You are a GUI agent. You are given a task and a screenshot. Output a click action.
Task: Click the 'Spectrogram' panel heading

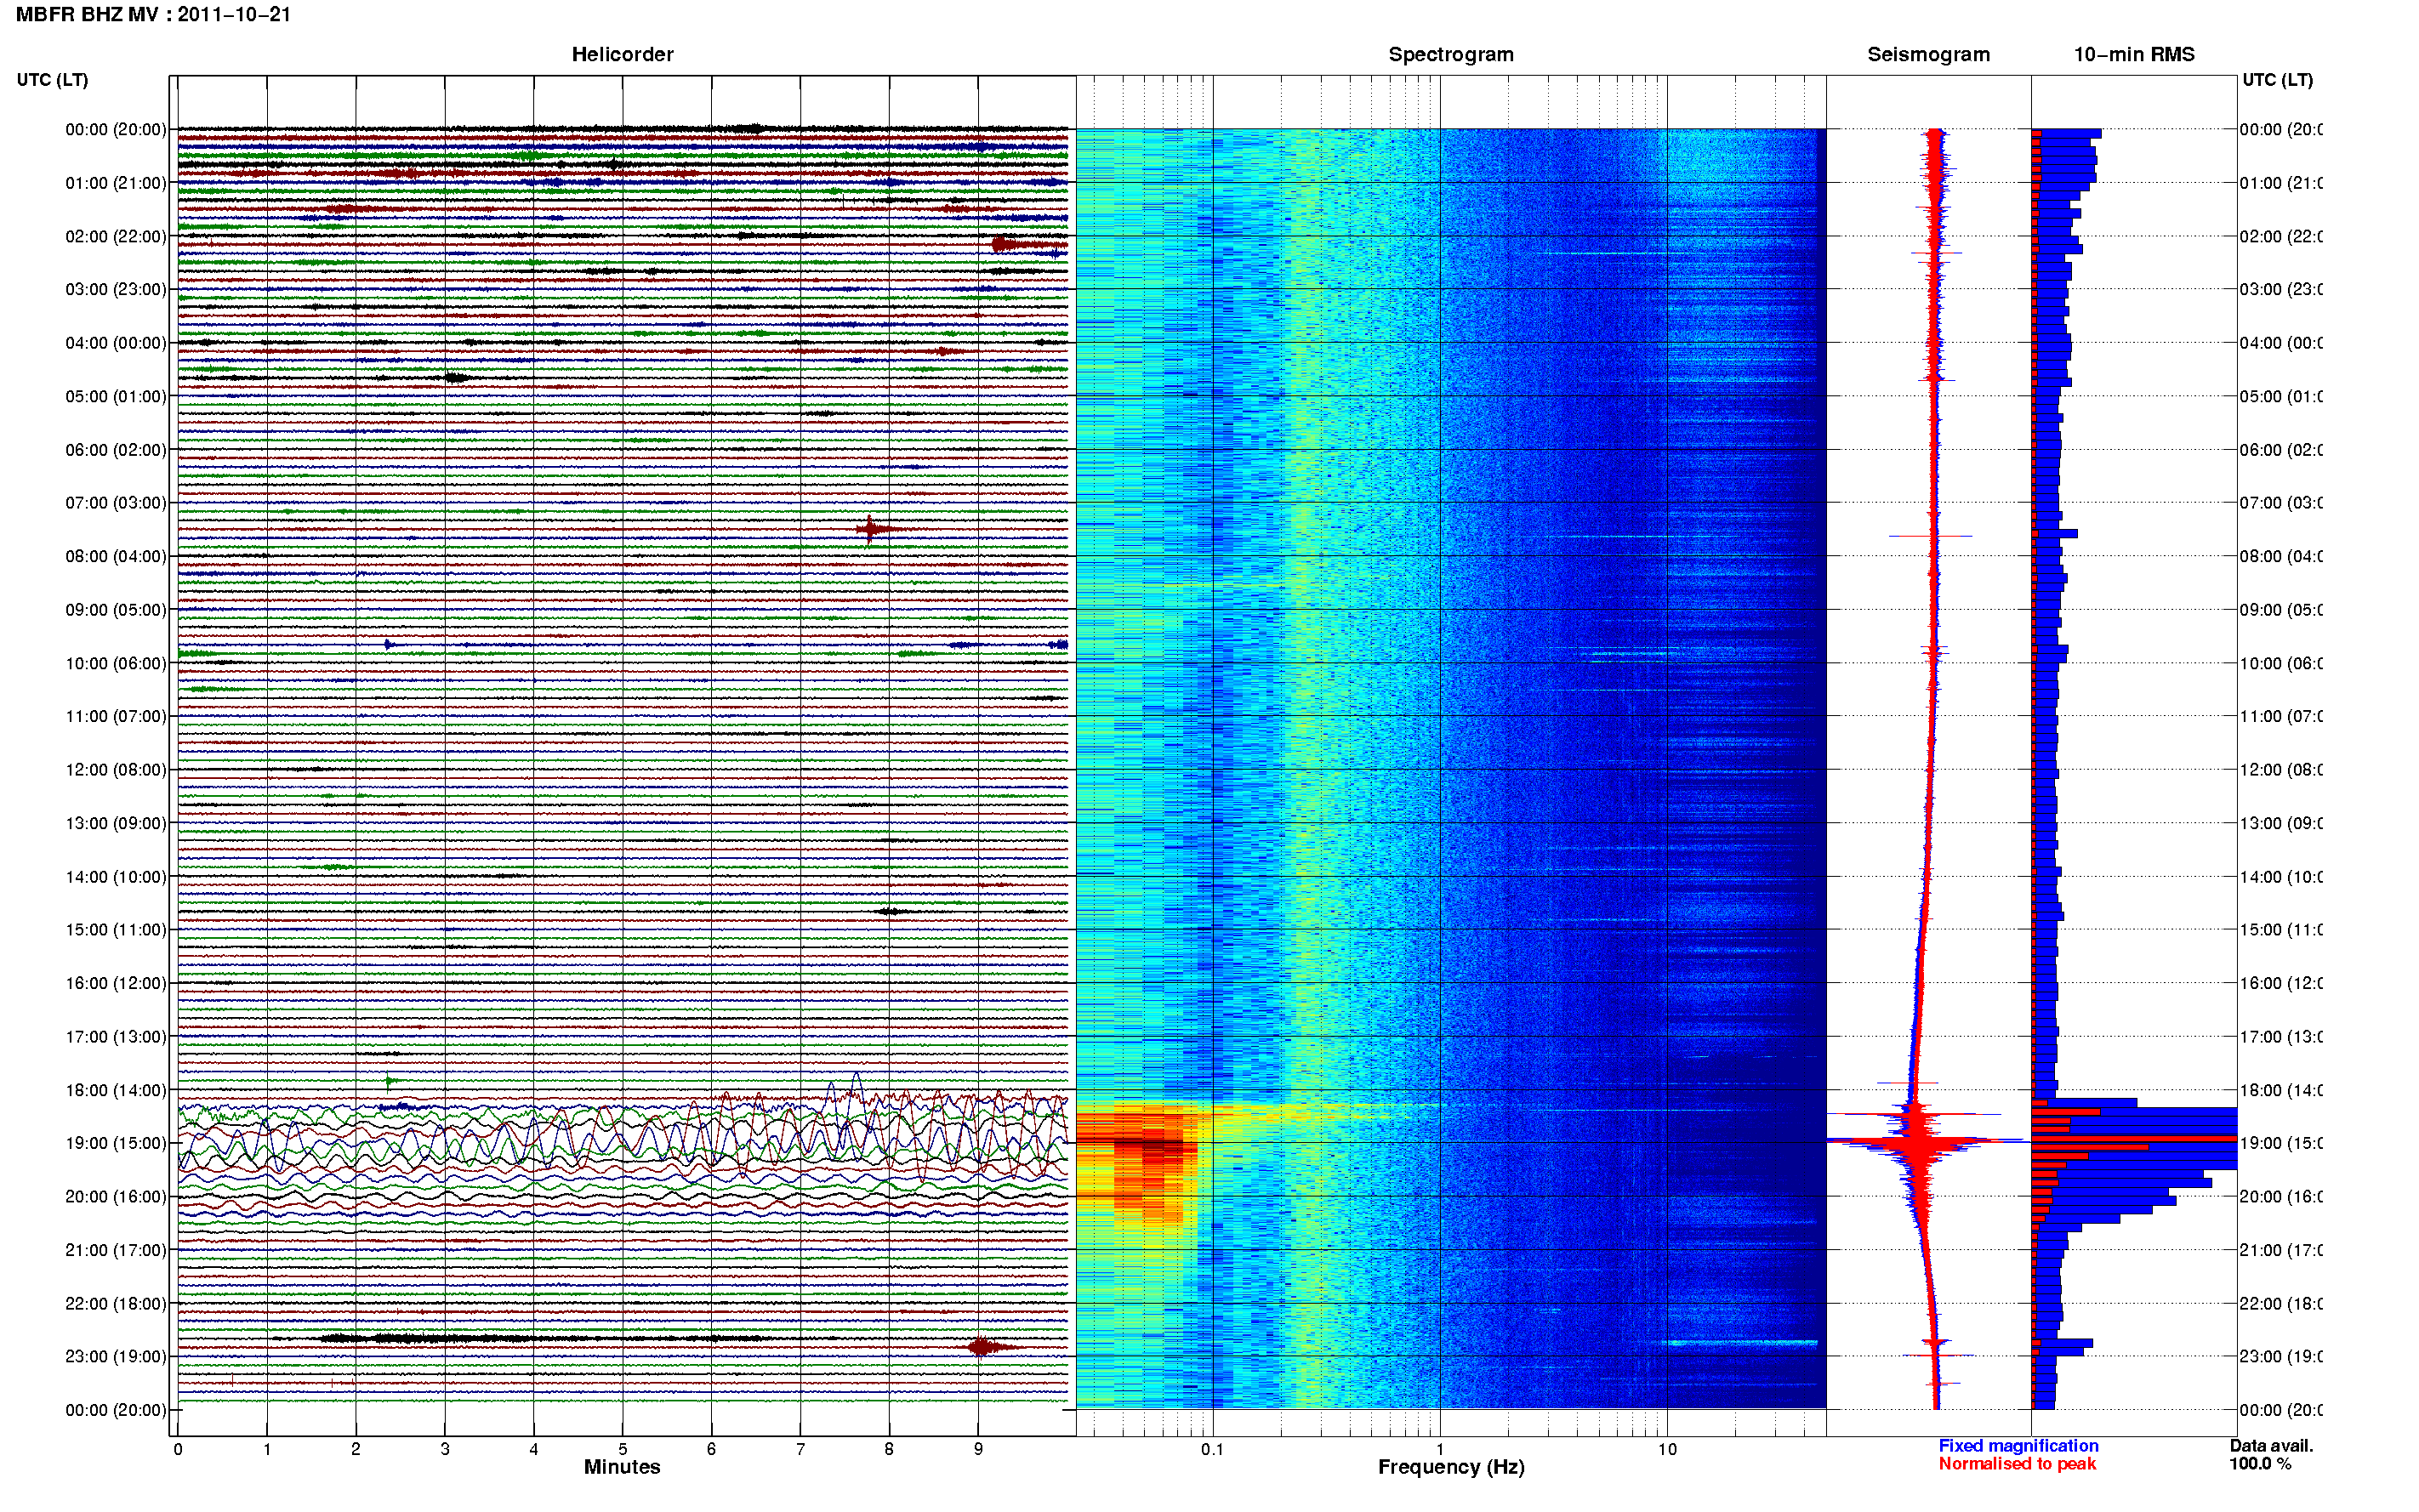pos(1450,55)
